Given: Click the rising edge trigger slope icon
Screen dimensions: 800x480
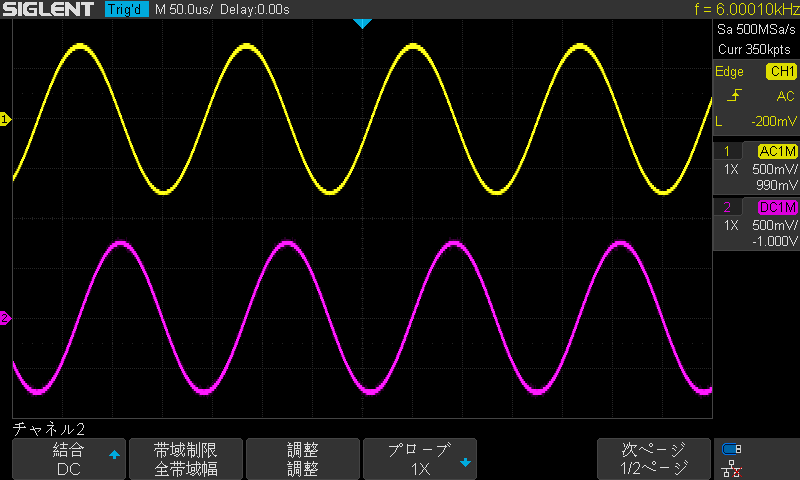Looking at the screenshot, I should (x=734, y=95).
